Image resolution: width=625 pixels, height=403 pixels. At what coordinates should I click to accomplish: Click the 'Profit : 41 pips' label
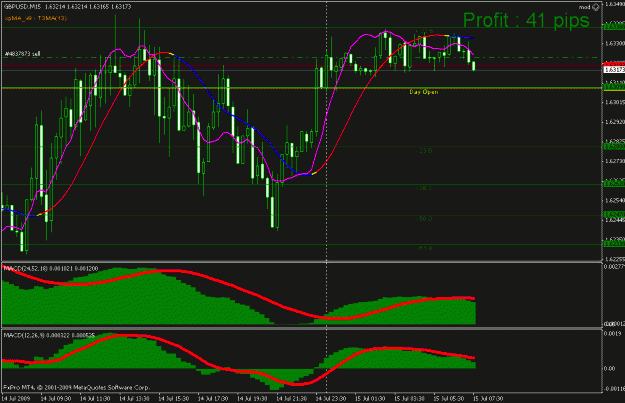[x=526, y=20]
